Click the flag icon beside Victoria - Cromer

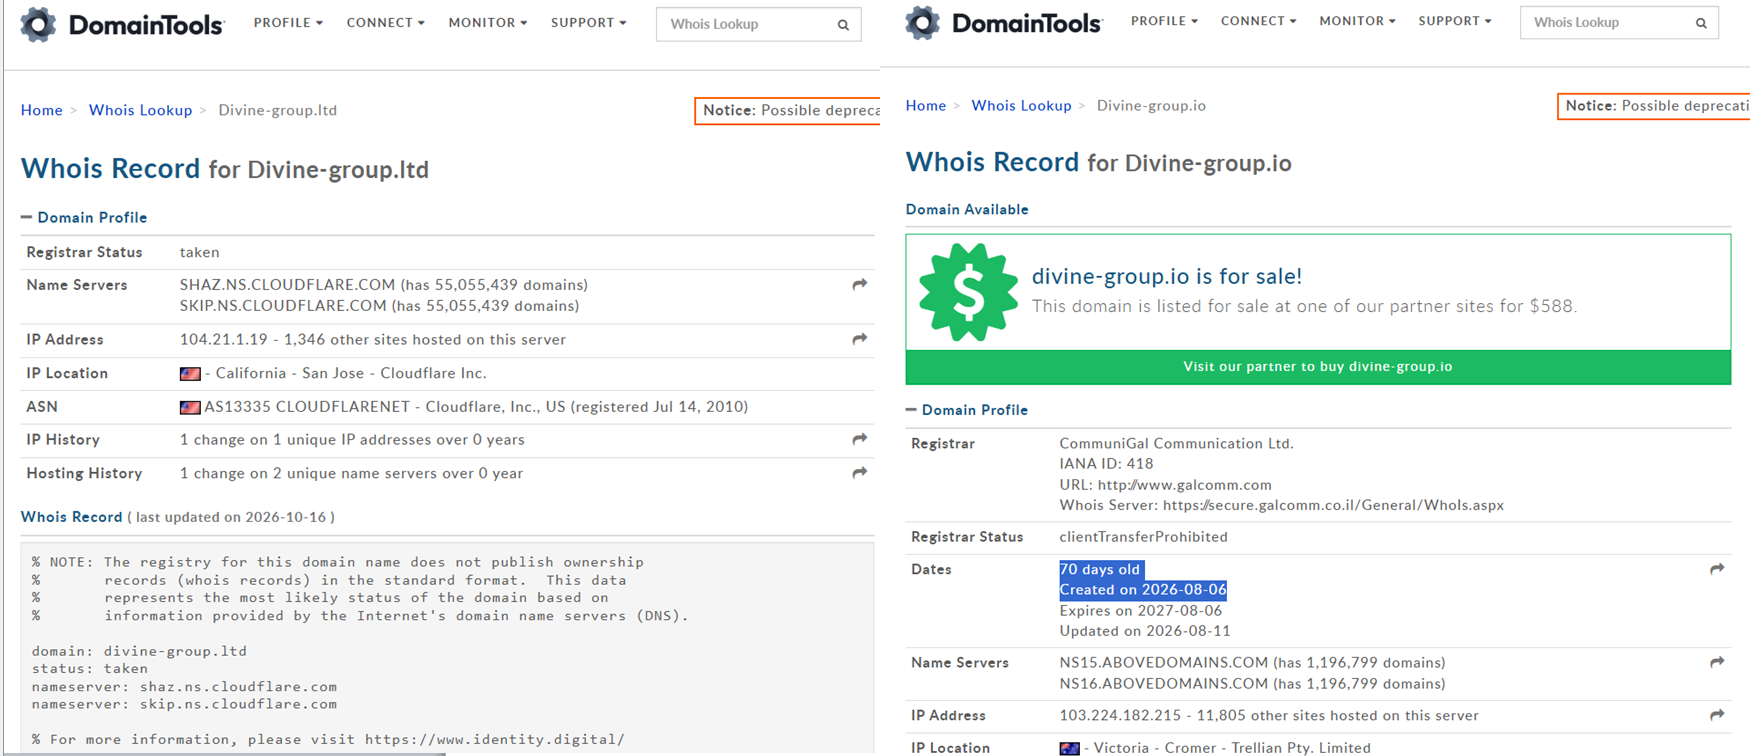click(x=1069, y=748)
